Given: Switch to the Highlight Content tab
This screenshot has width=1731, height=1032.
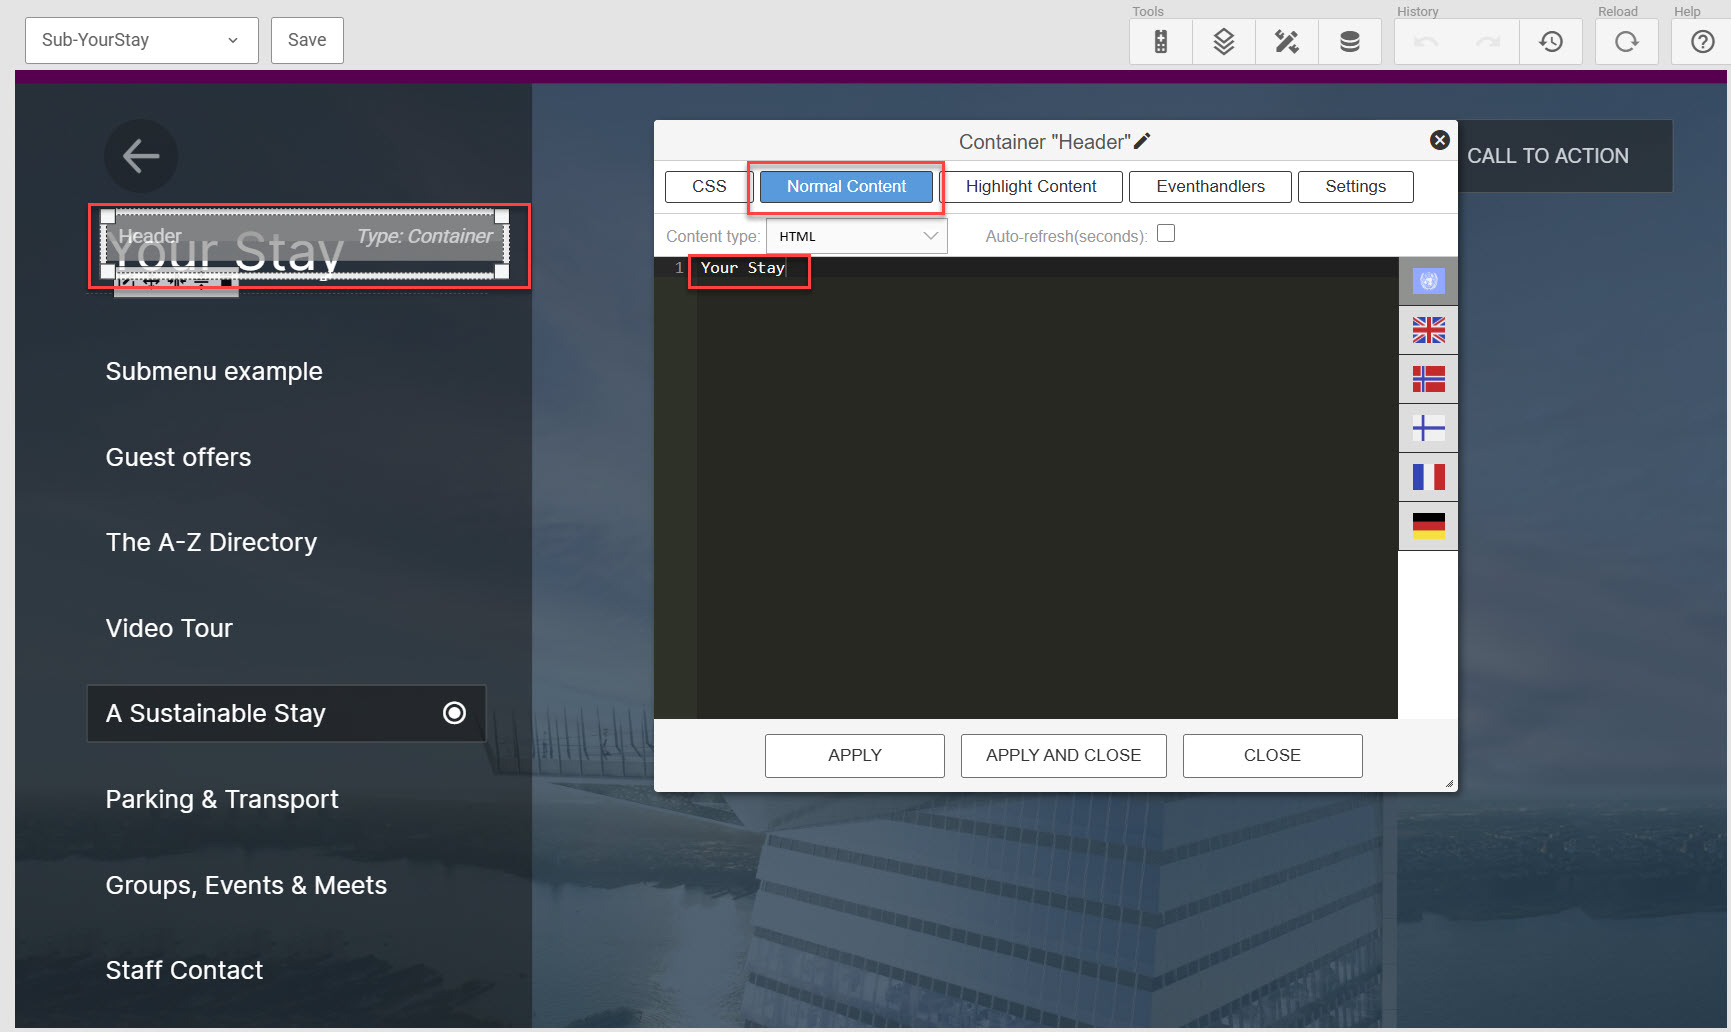Looking at the screenshot, I should click(1030, 187).
